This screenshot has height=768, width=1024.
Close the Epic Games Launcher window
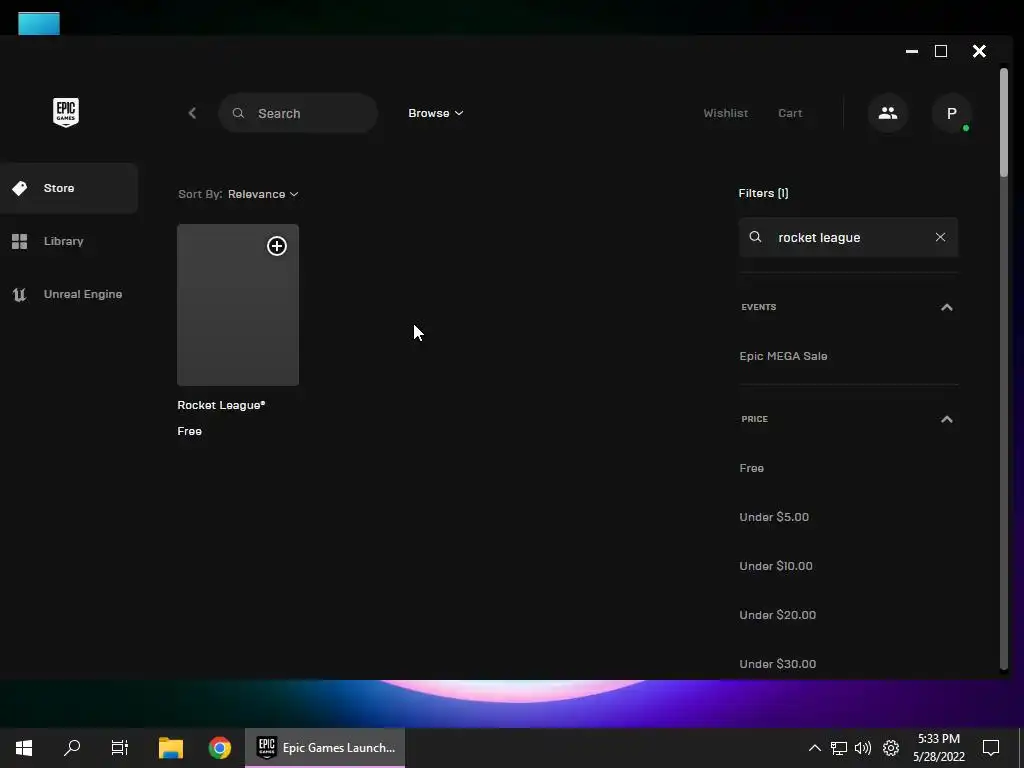tap(979, 51)
